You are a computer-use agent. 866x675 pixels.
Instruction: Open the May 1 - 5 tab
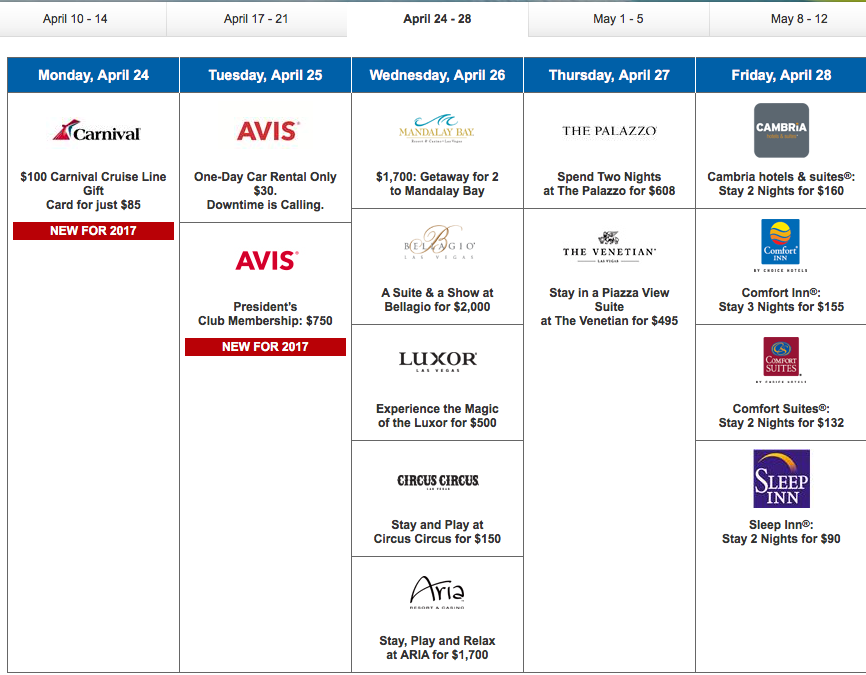(619, 19)
